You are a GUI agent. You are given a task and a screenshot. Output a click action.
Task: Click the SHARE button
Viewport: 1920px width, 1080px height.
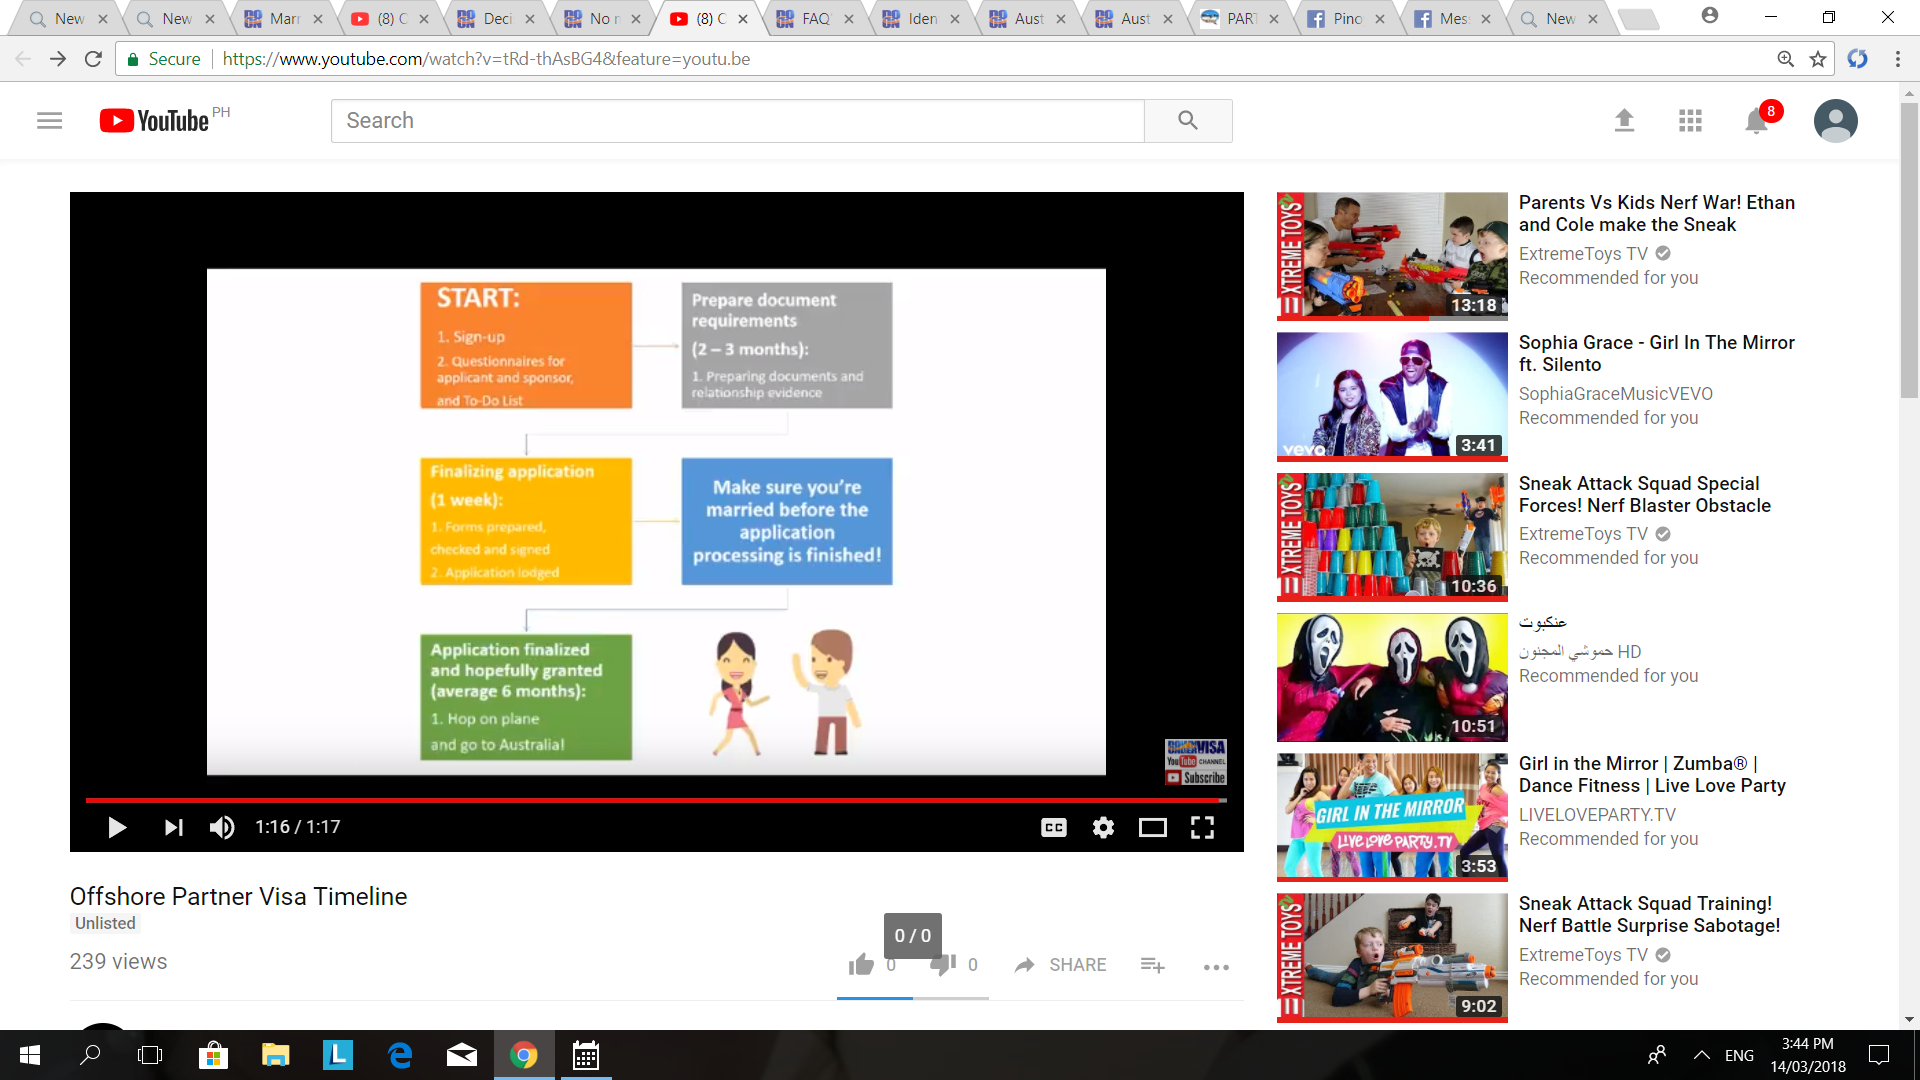click(1060, 965)
